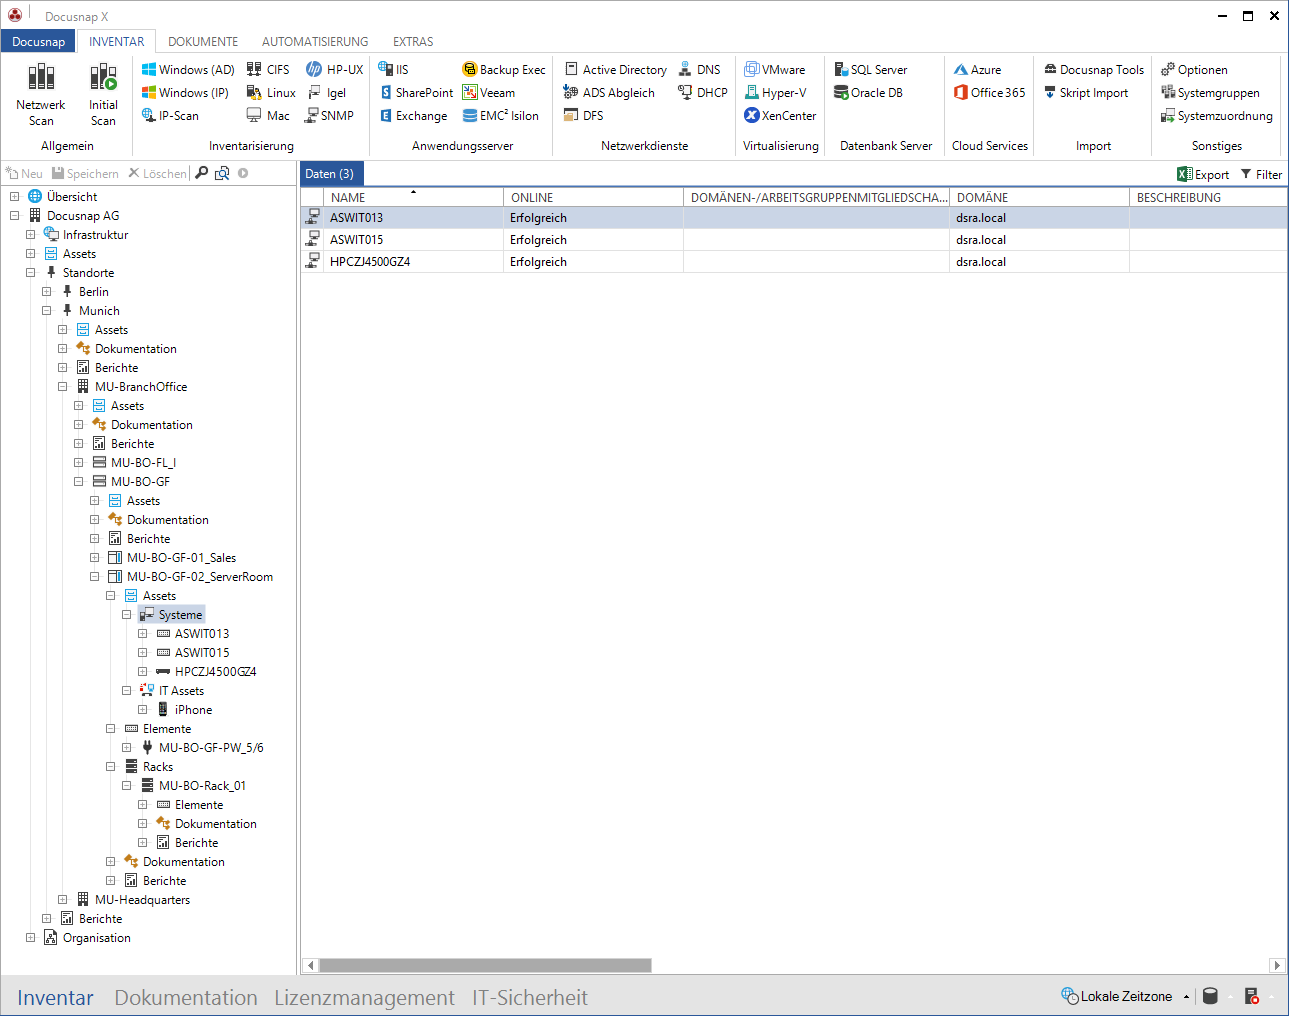Image resolution: width=1289 pixels, height=1016 pixels.
Task: Open Systemgruppen
Action: [1210, 93]
